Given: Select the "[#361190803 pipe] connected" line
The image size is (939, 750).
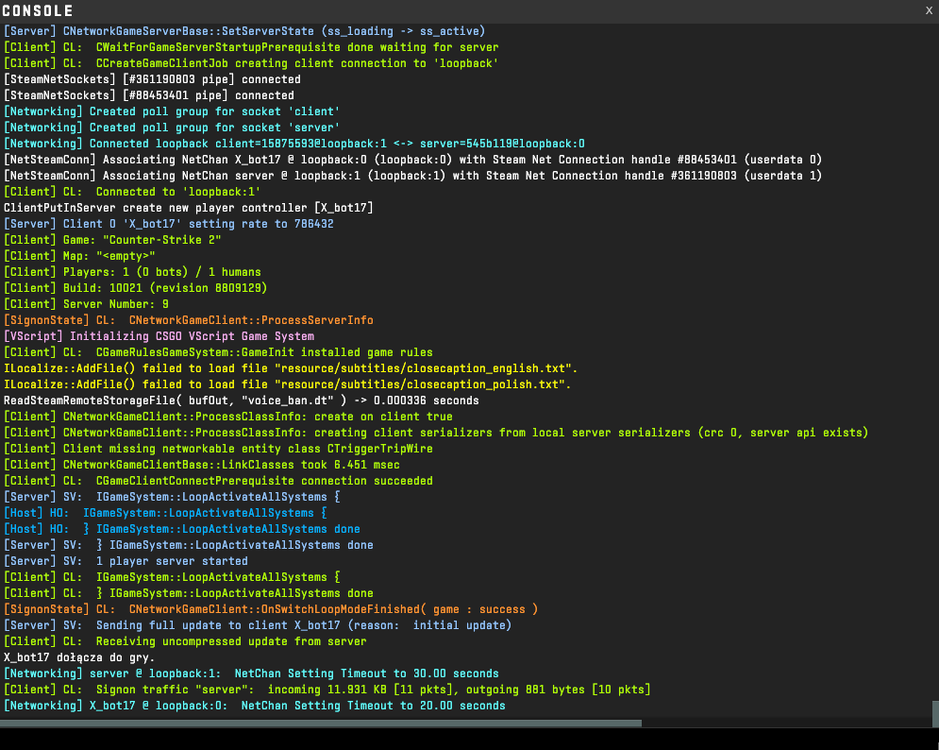Looking at the screenshot, I should coord(152,80).
